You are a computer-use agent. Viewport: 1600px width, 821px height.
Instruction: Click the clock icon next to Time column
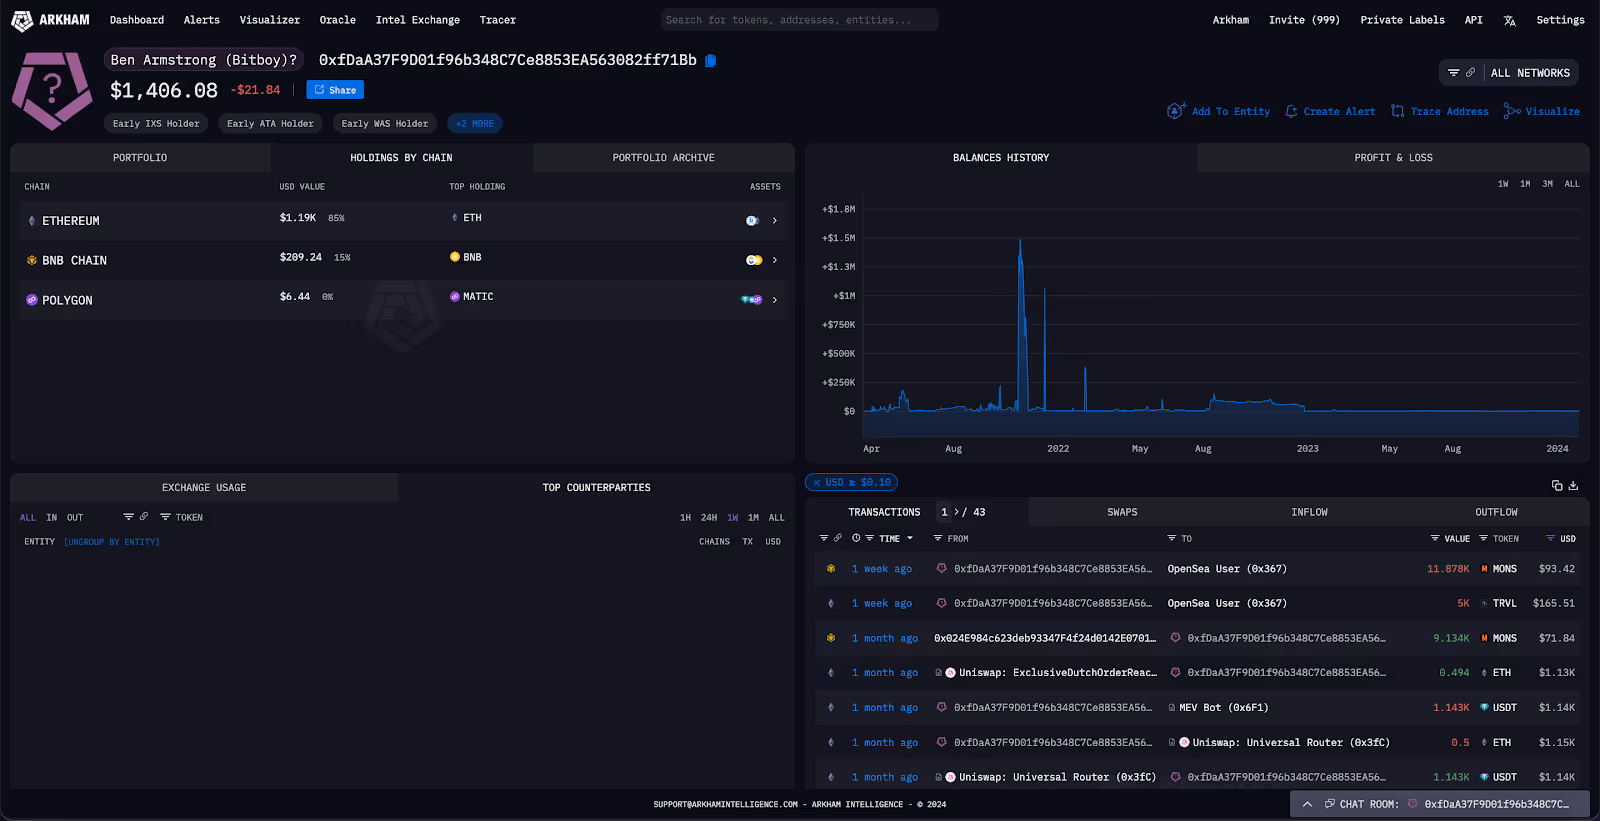click(856, 538)
